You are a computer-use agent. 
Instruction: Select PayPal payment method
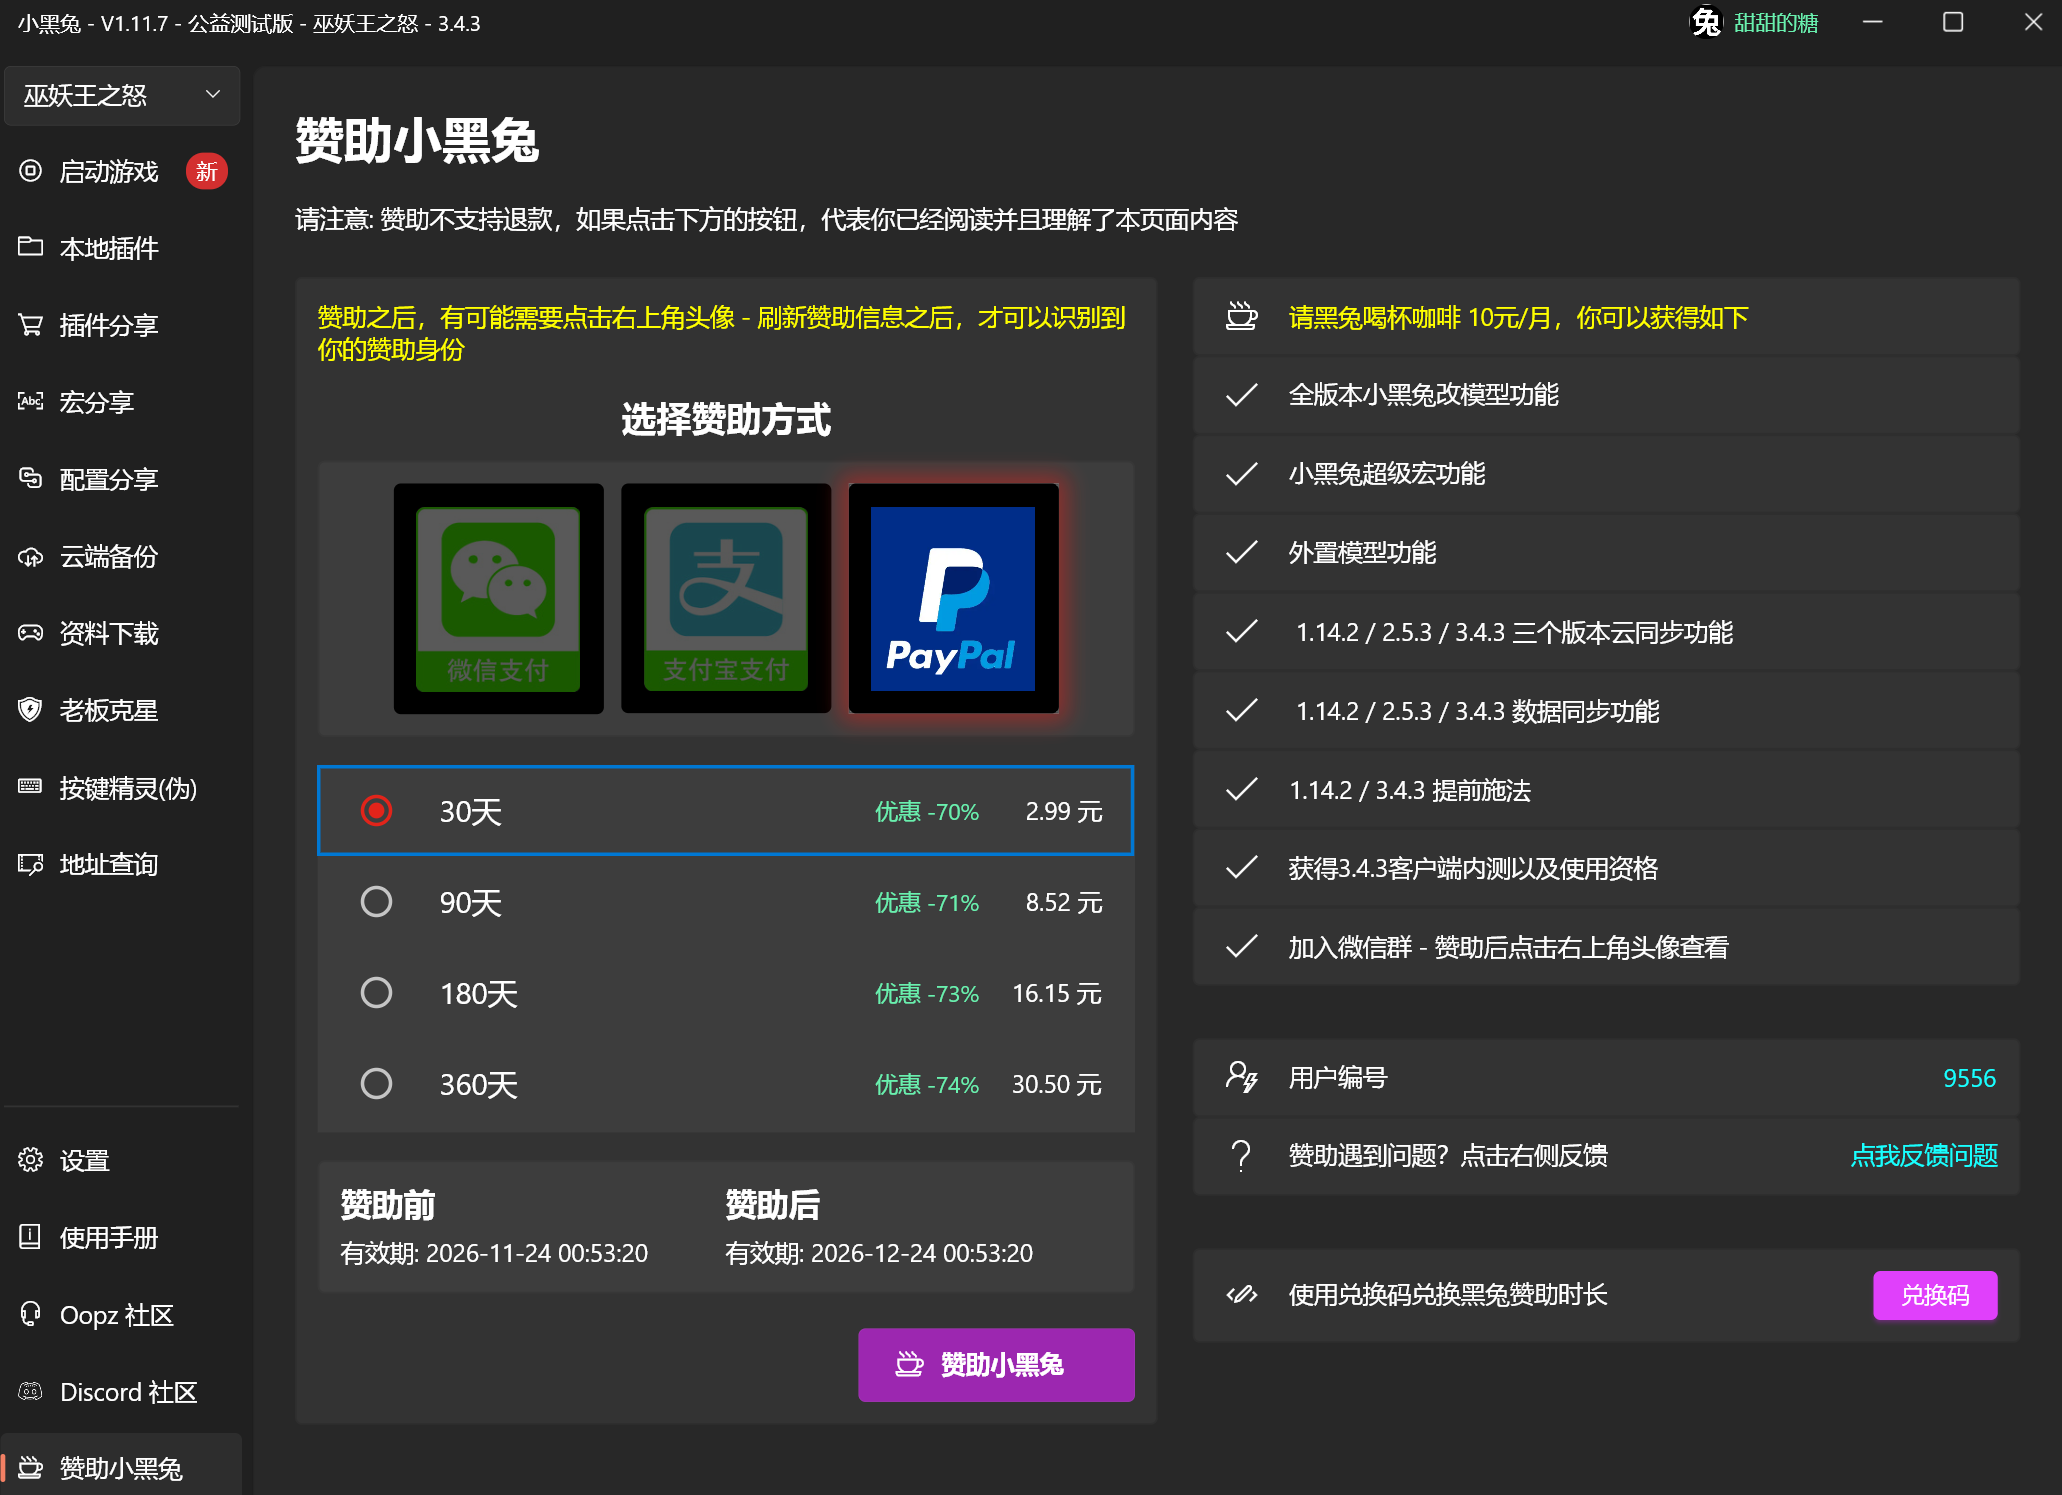pos(953,598)
